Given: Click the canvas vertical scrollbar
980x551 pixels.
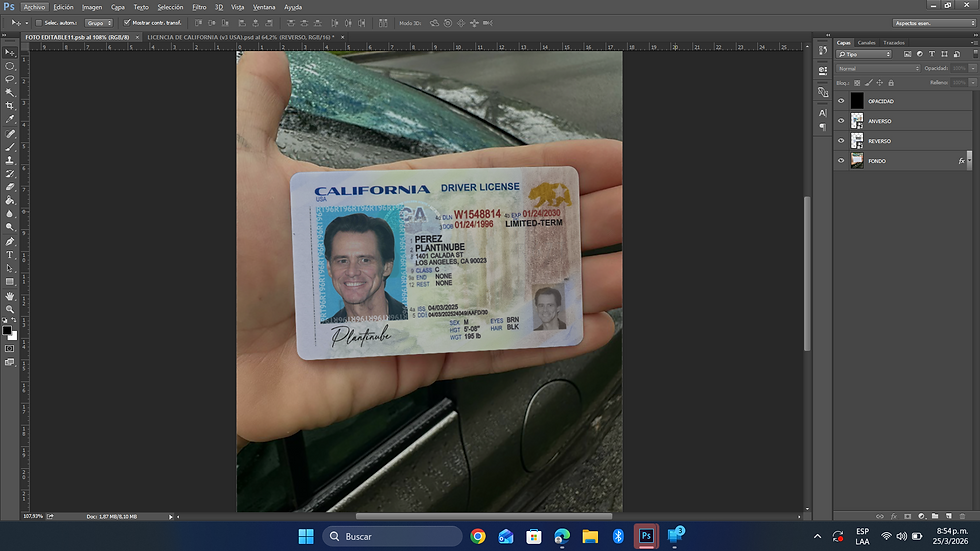Looking at the screenshot, I should click(x=807, y=274).
